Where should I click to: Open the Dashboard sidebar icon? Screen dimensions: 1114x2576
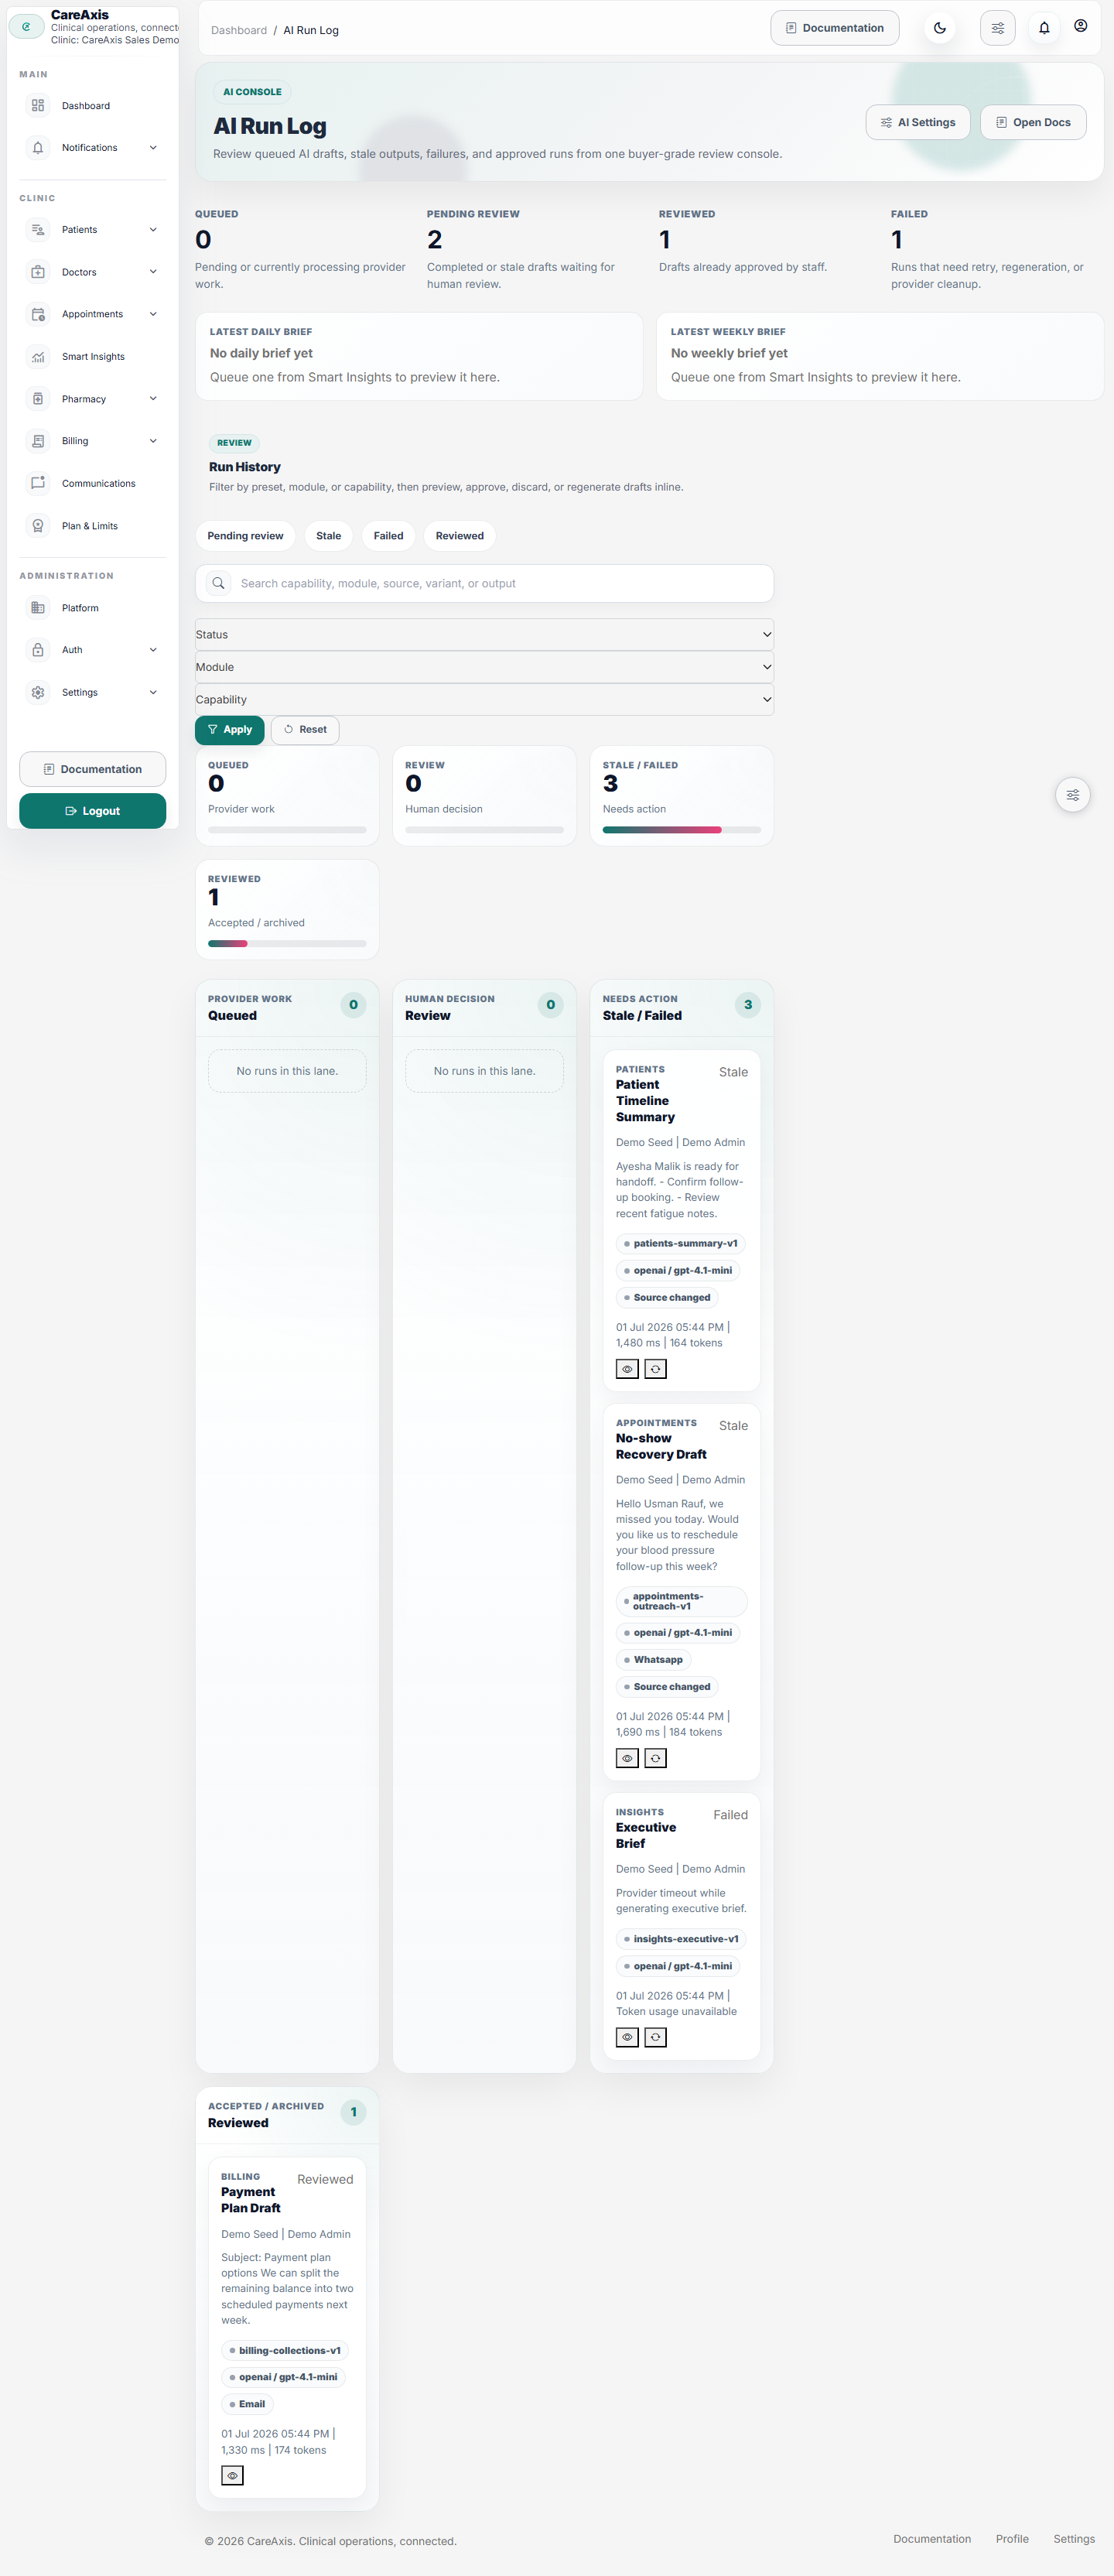[38, 106]
